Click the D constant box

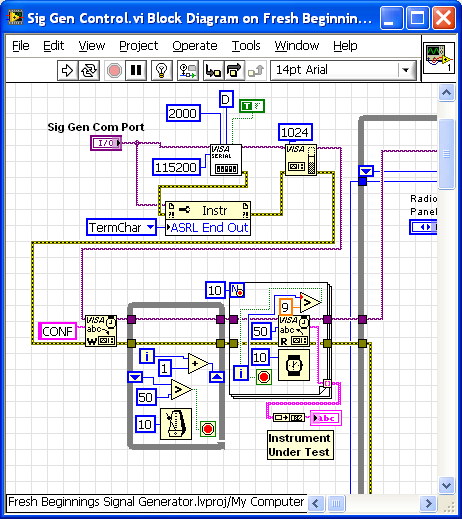226,99
